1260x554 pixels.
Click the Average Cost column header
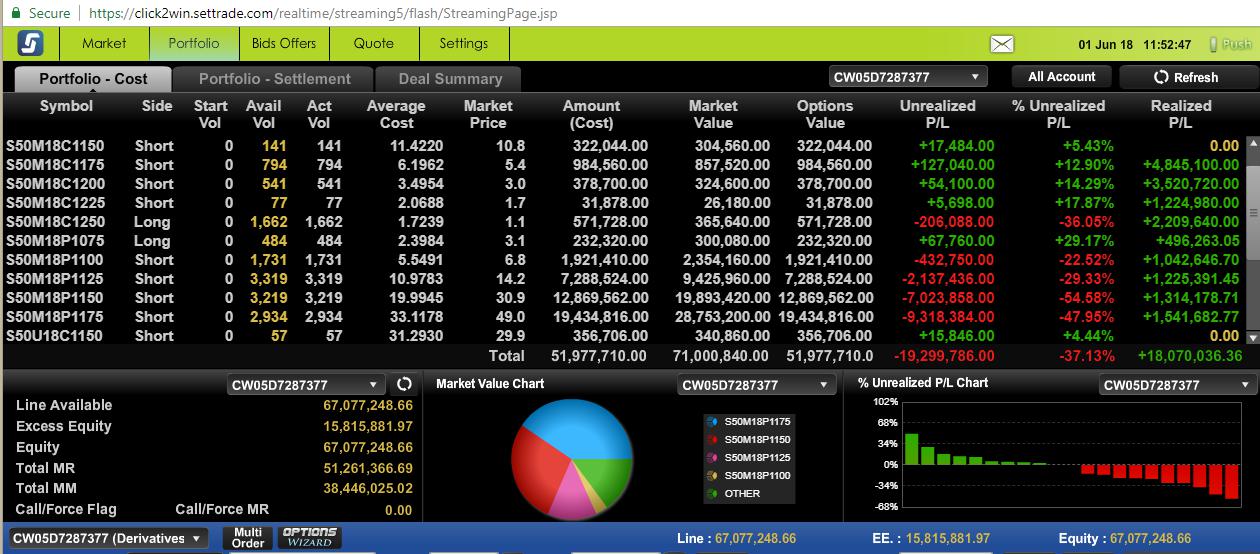click(396, 114)
